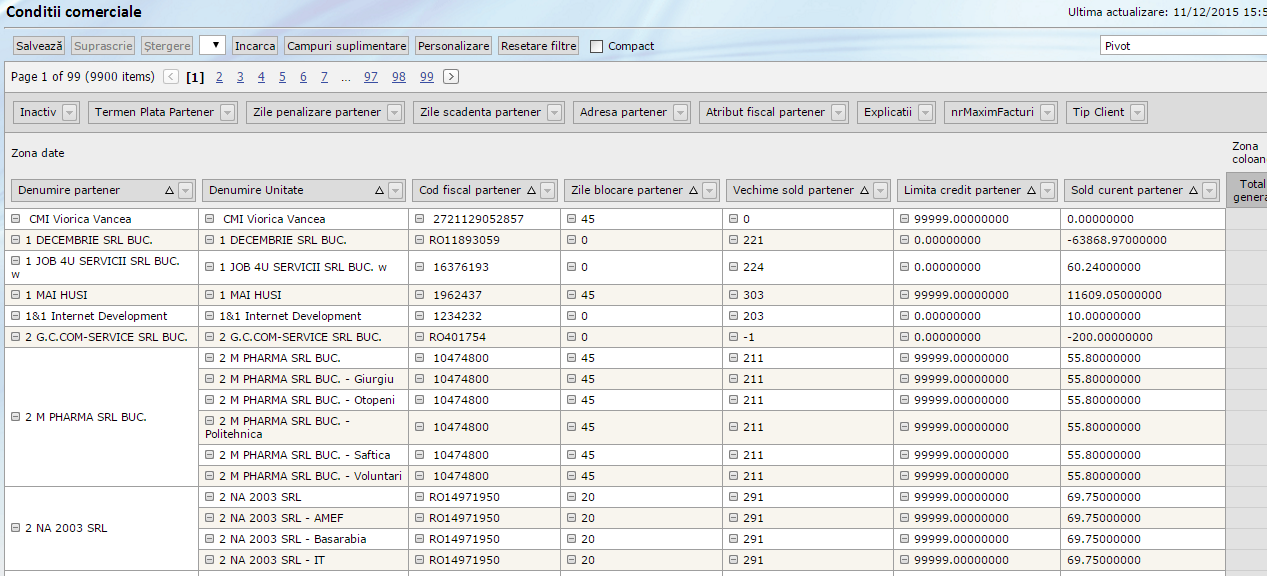Click the Personalizare button
The height and width of the screenshot is (576, 1267).
click(454, 46)
